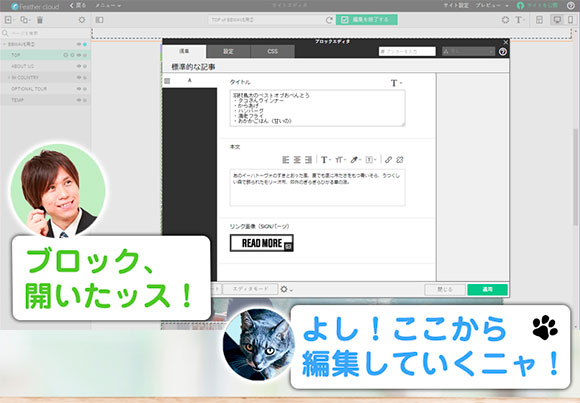
Task: Select the desktop preview icon
Action: 557,20
